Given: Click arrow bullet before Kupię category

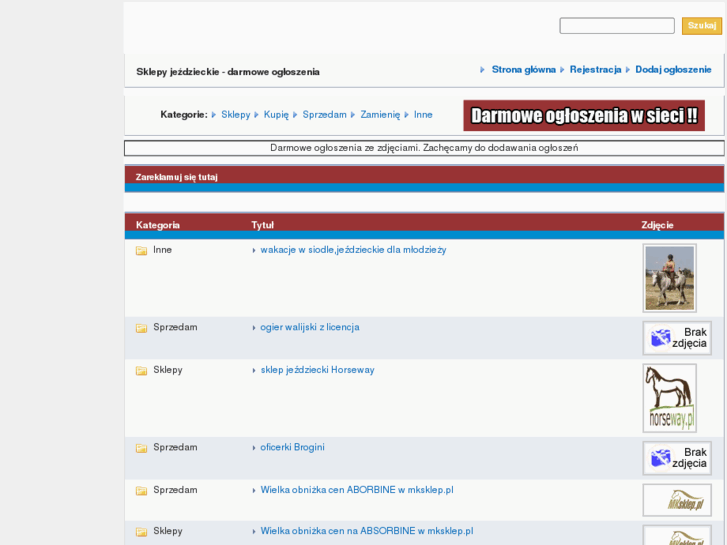Looking at the screenshot, I should coord(256,115).
